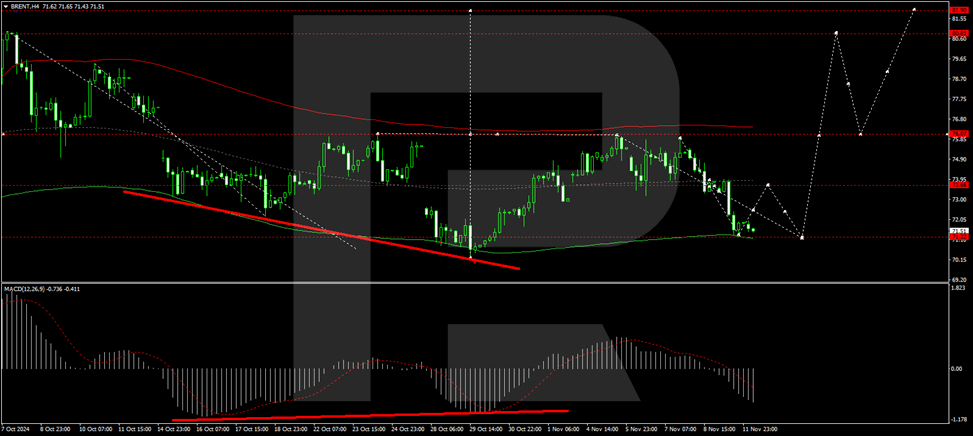The width and height of the screenshot is (973, 436).
Task: Click the 72.05 price axis value
Action: [960, 220]
